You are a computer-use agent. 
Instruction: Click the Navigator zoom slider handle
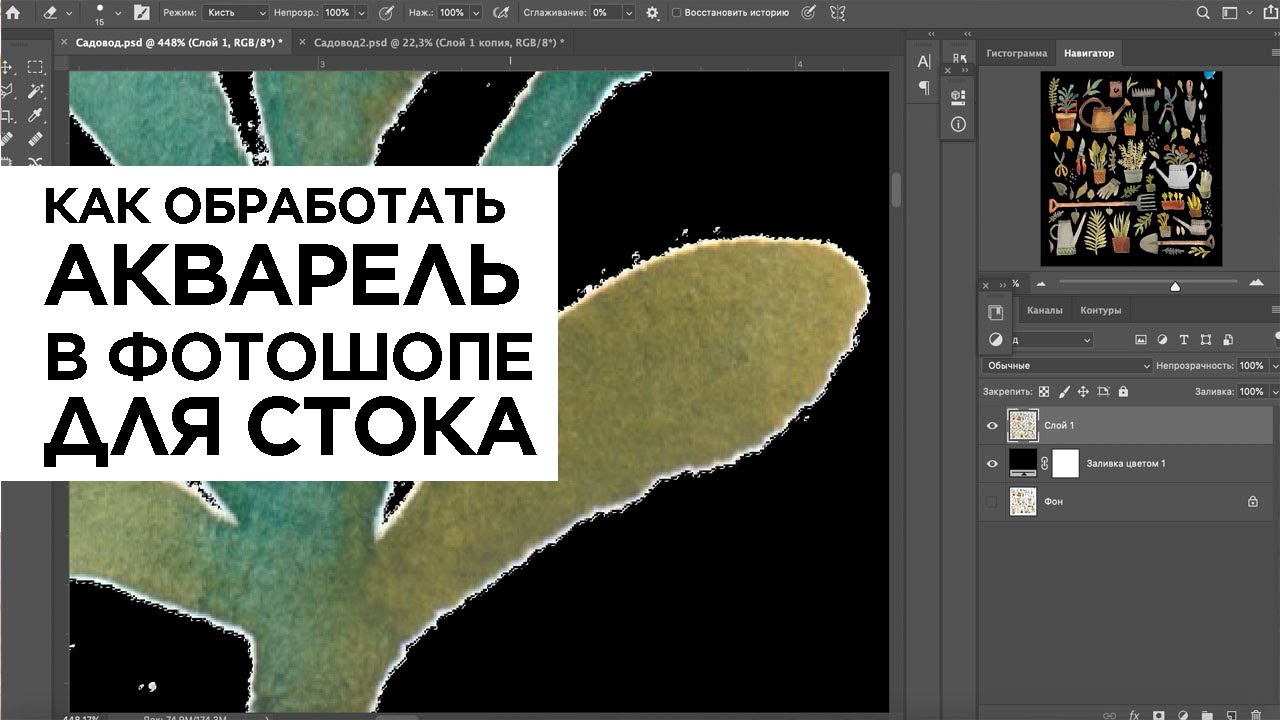1175,288
